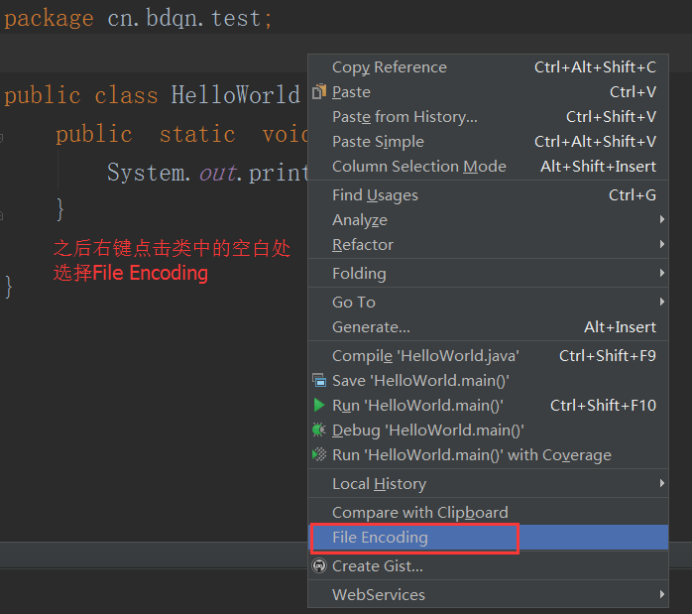Screen dimensions: 692x614
Task: Click the method end fold marker
Action: point(1,215)
